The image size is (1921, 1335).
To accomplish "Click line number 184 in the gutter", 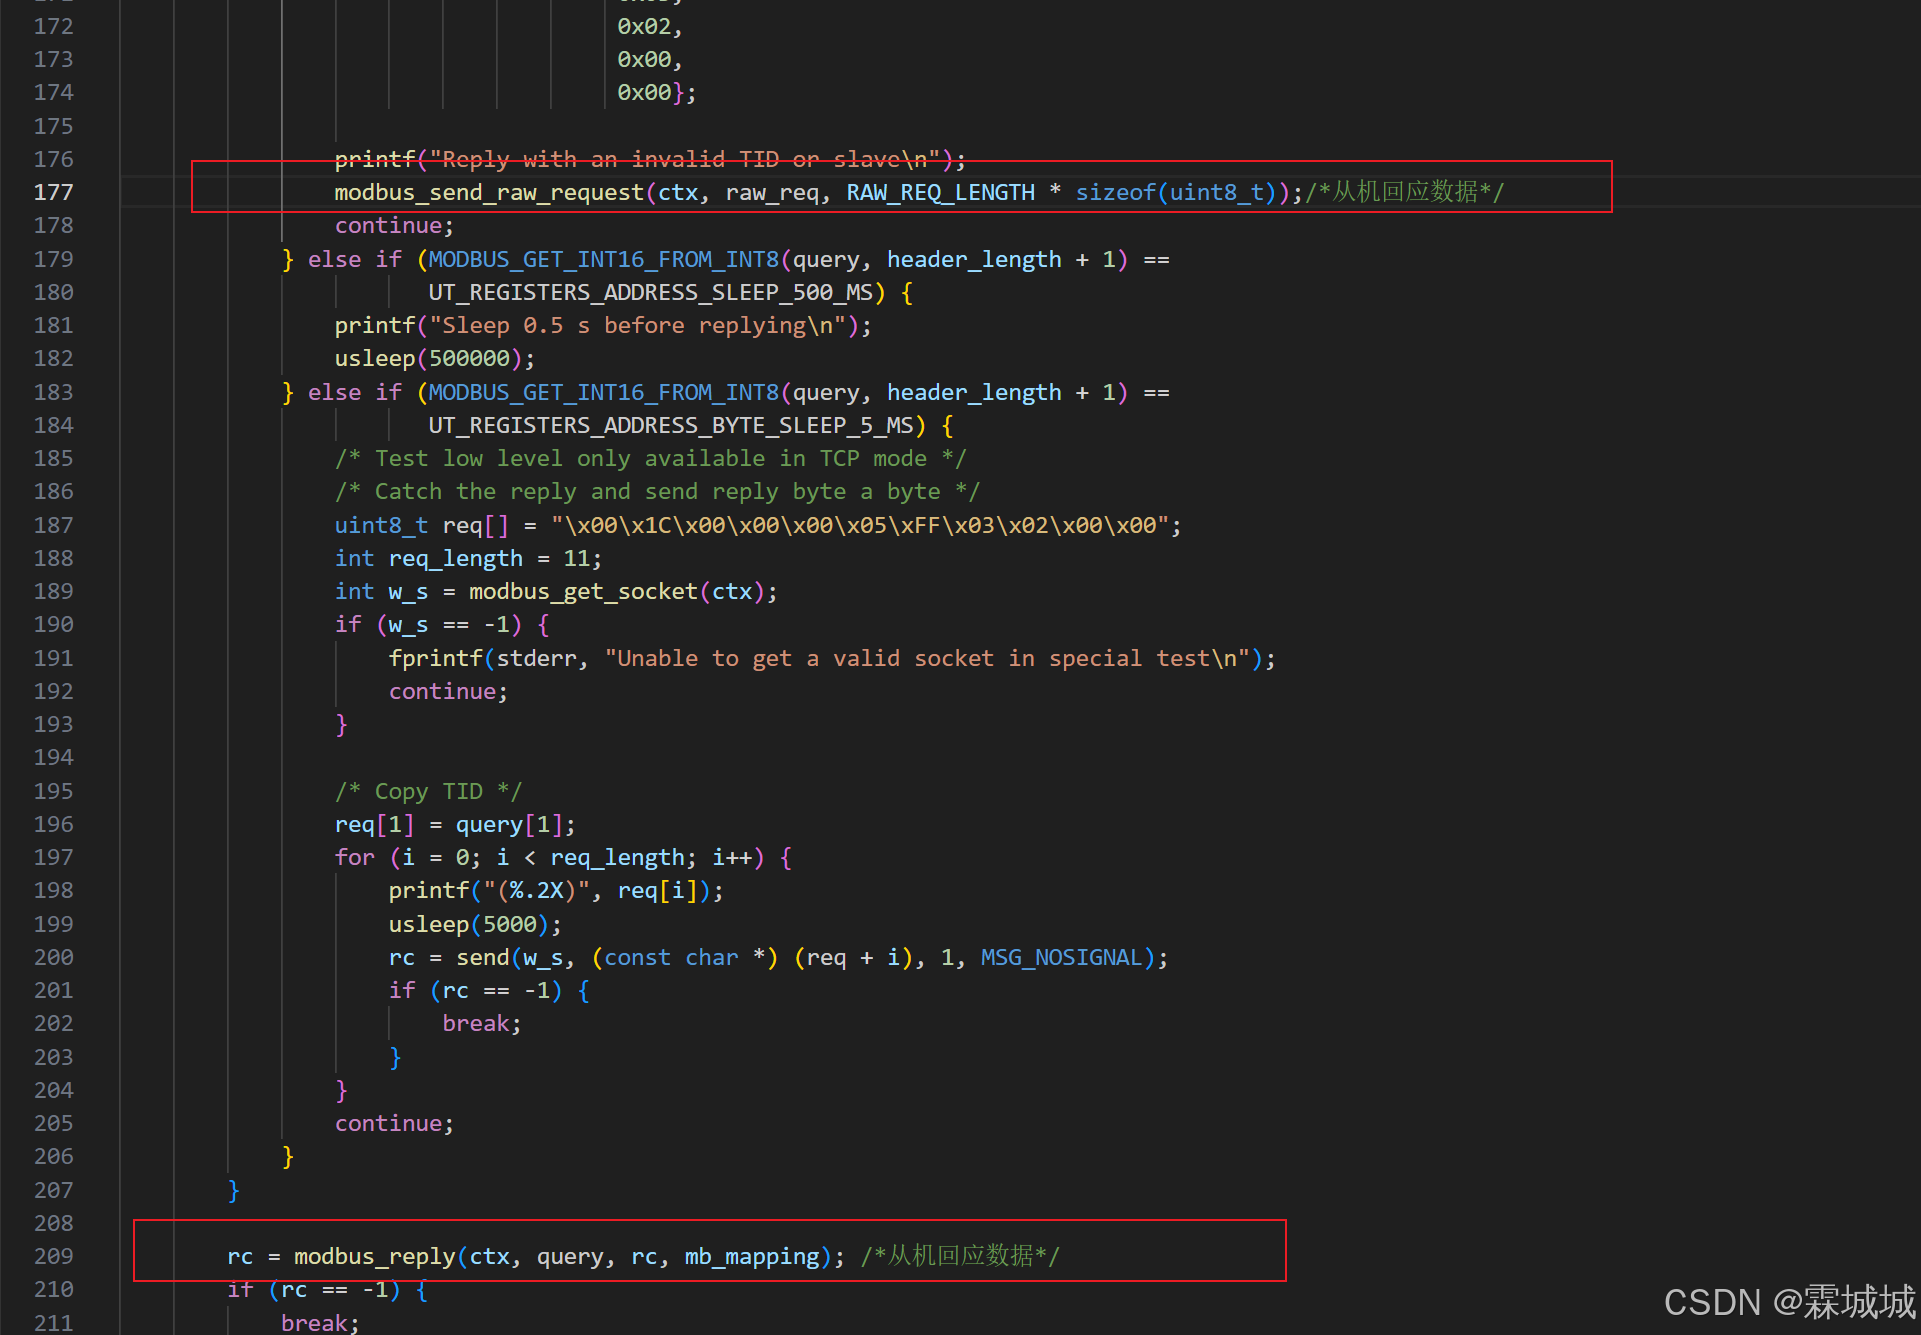I will tap(53, 425).
